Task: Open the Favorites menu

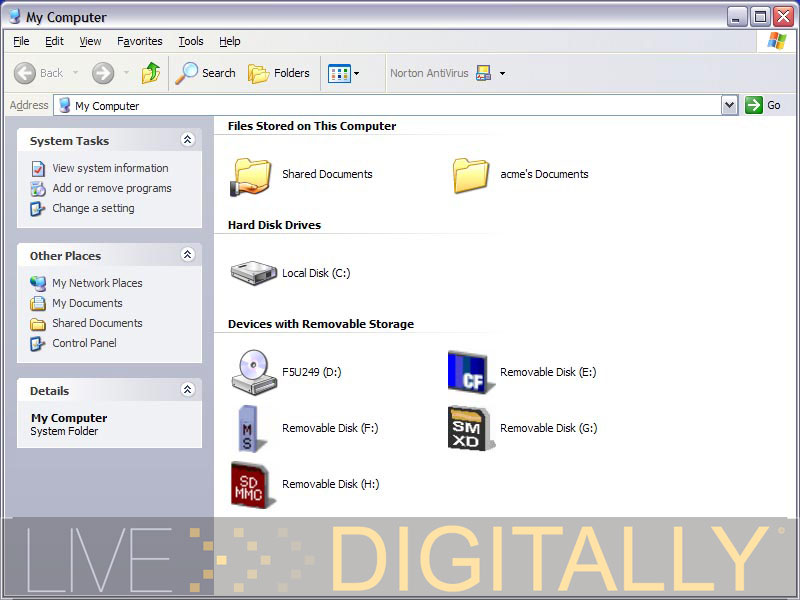Action: coord(139,41)
